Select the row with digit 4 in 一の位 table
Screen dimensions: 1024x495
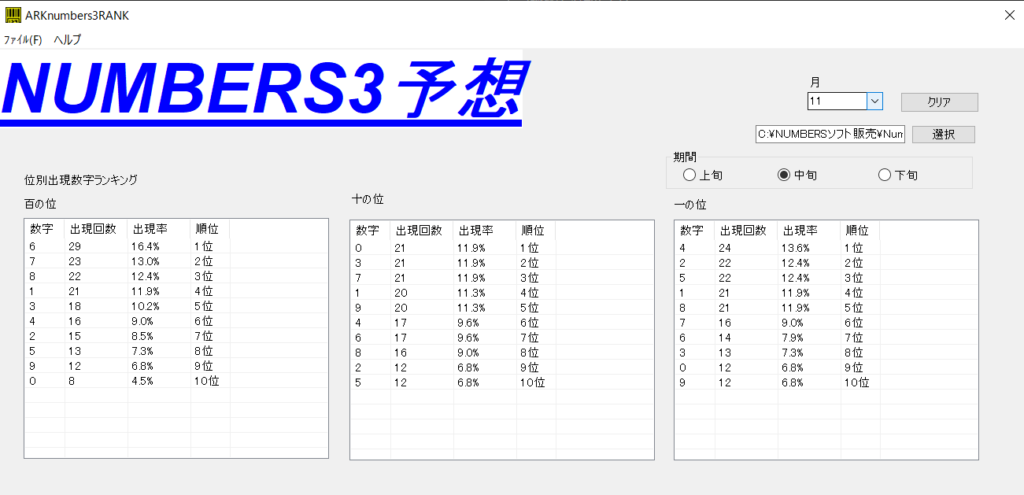pyautogui.click(x=760, y=247)
